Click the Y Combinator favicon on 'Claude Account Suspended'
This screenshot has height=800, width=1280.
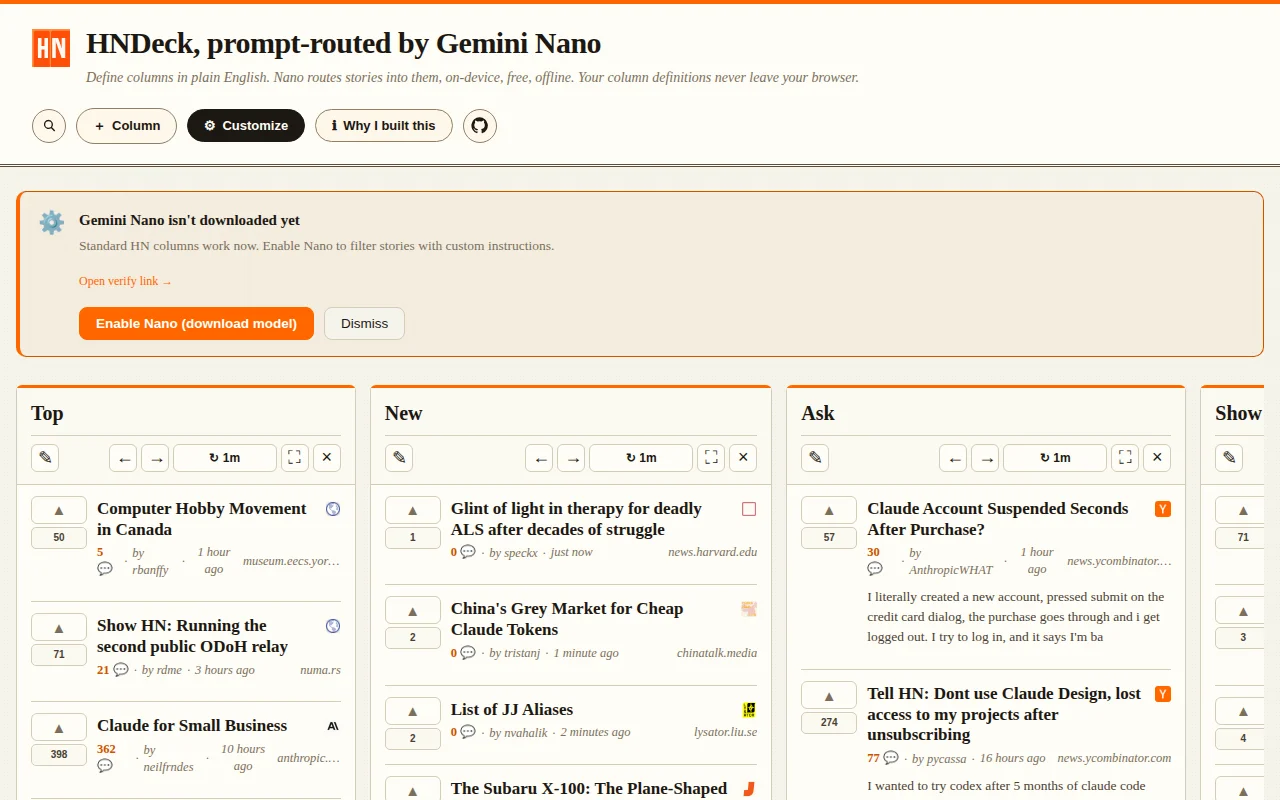tap(1163, 509)
